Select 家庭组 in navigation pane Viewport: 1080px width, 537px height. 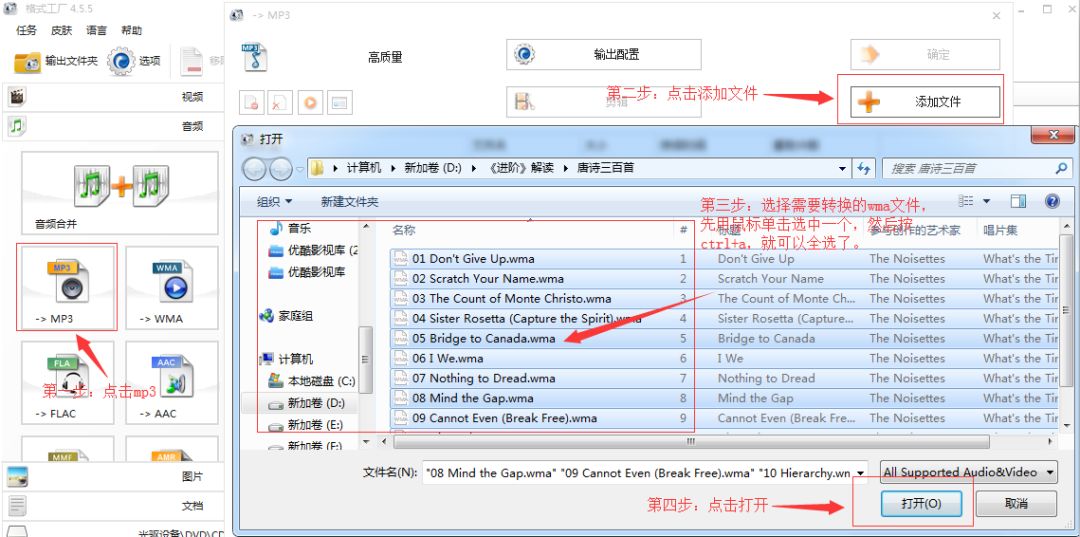286,316
